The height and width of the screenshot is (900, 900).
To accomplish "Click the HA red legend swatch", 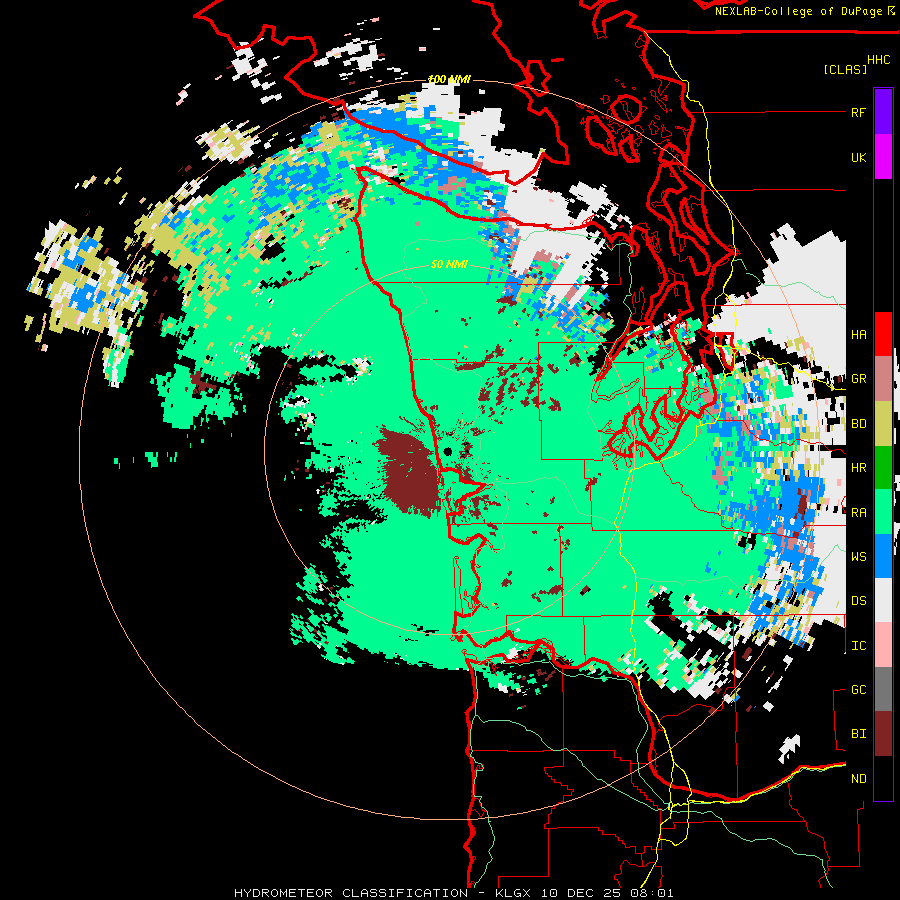I will 883,334.
